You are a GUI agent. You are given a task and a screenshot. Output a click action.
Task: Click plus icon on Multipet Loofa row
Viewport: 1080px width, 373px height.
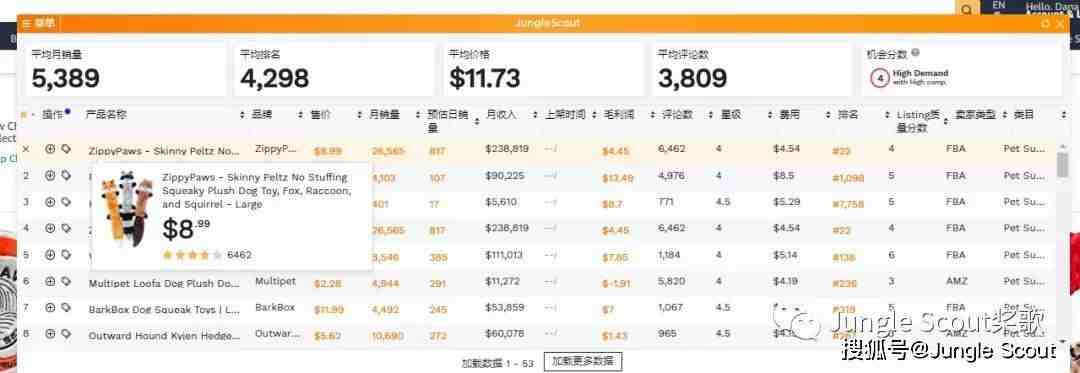(50, 281)
